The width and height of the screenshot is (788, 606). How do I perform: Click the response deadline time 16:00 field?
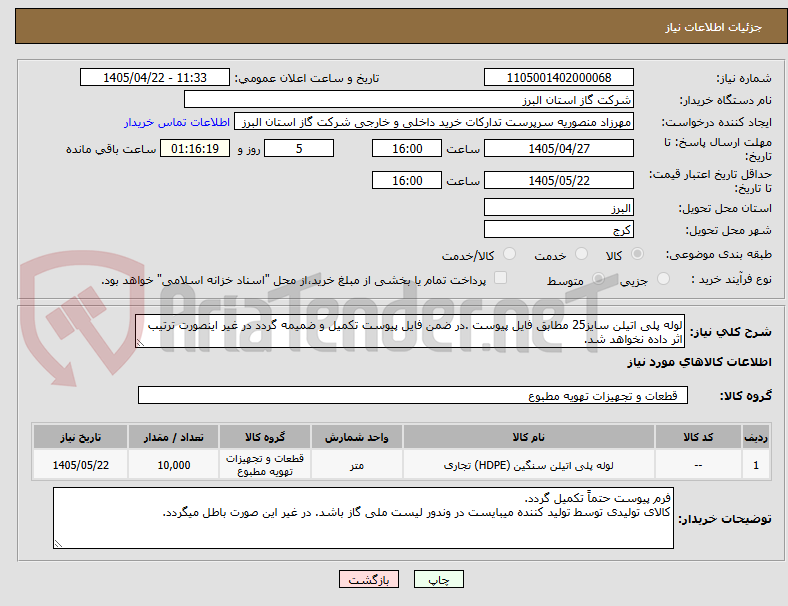tap(407, 148)
